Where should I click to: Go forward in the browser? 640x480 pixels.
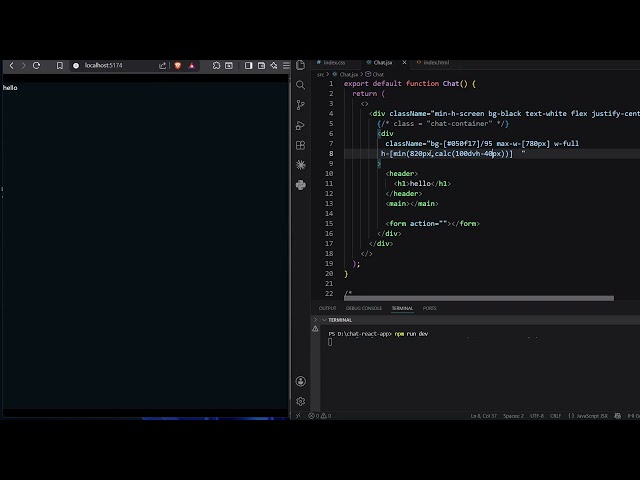coord(23,65)
